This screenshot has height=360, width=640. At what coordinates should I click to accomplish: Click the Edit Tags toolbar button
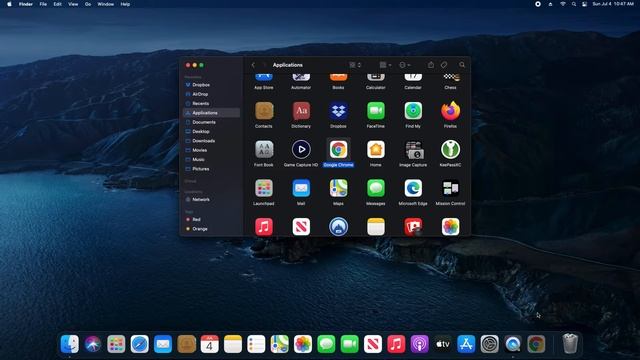tap(444, 65)
